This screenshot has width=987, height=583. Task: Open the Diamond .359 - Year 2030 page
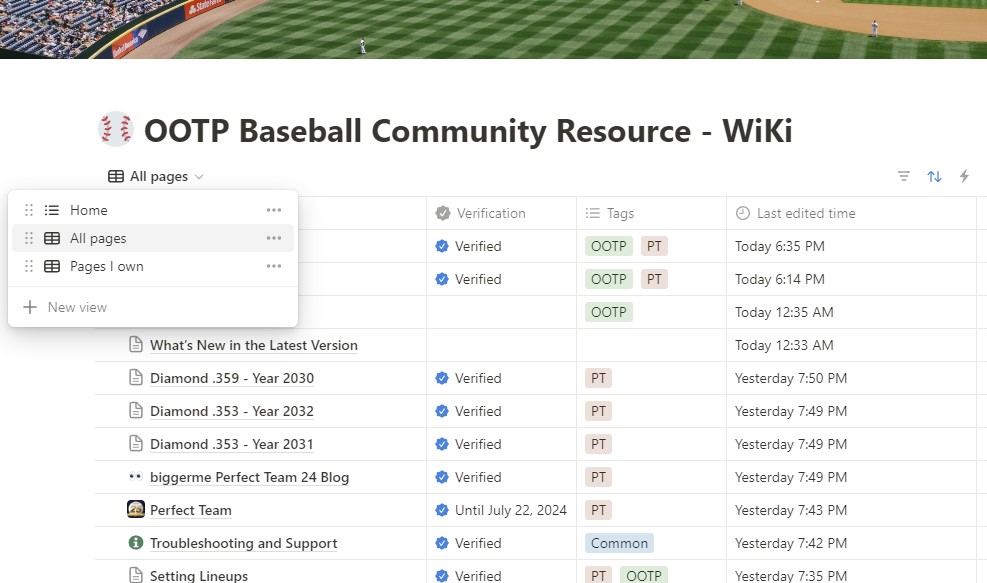pos(232,378)
